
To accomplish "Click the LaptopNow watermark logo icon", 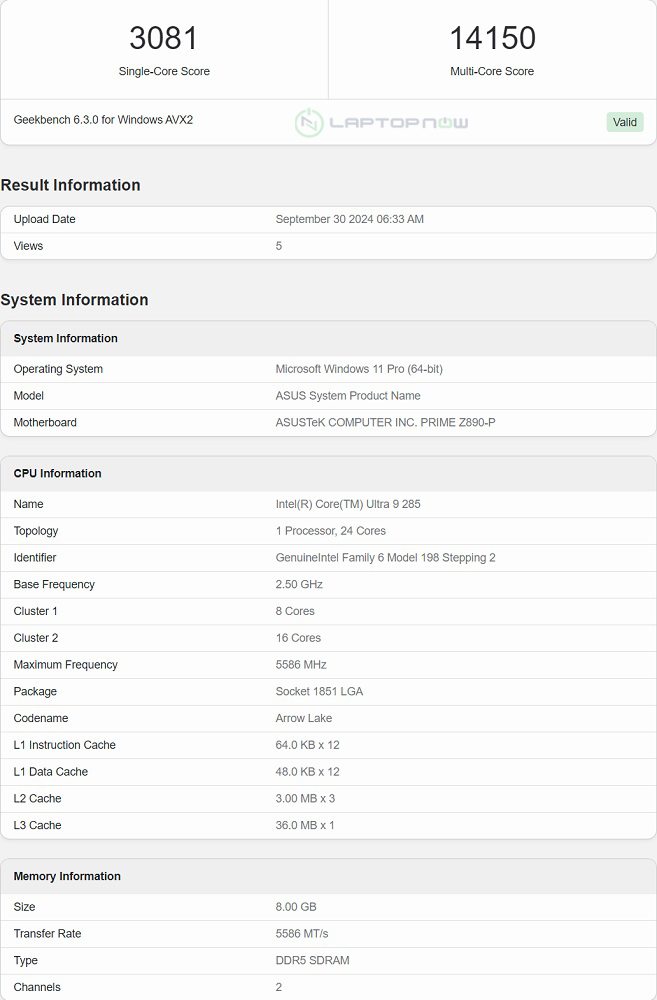I will pyautogui.click(x=309, y=122).
